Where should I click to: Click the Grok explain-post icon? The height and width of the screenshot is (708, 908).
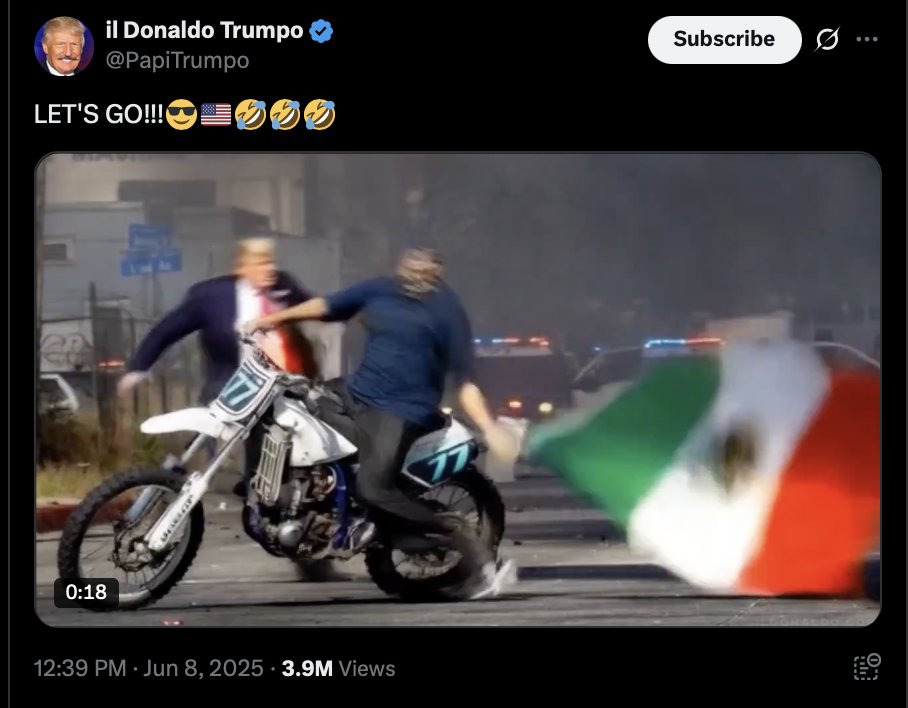827,39
